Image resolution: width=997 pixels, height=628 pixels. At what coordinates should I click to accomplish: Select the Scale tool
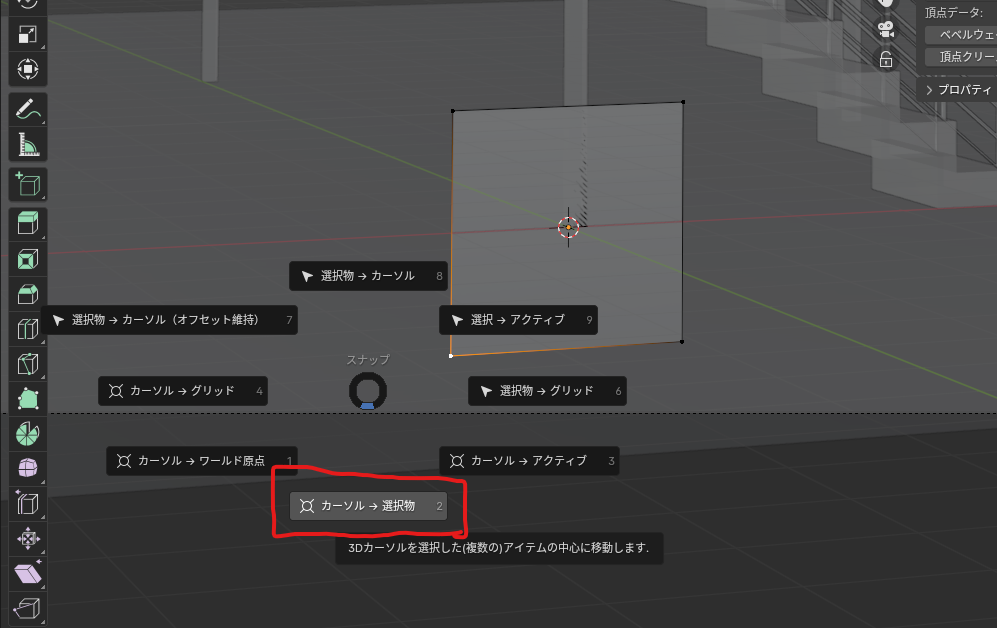click(28, 34)
